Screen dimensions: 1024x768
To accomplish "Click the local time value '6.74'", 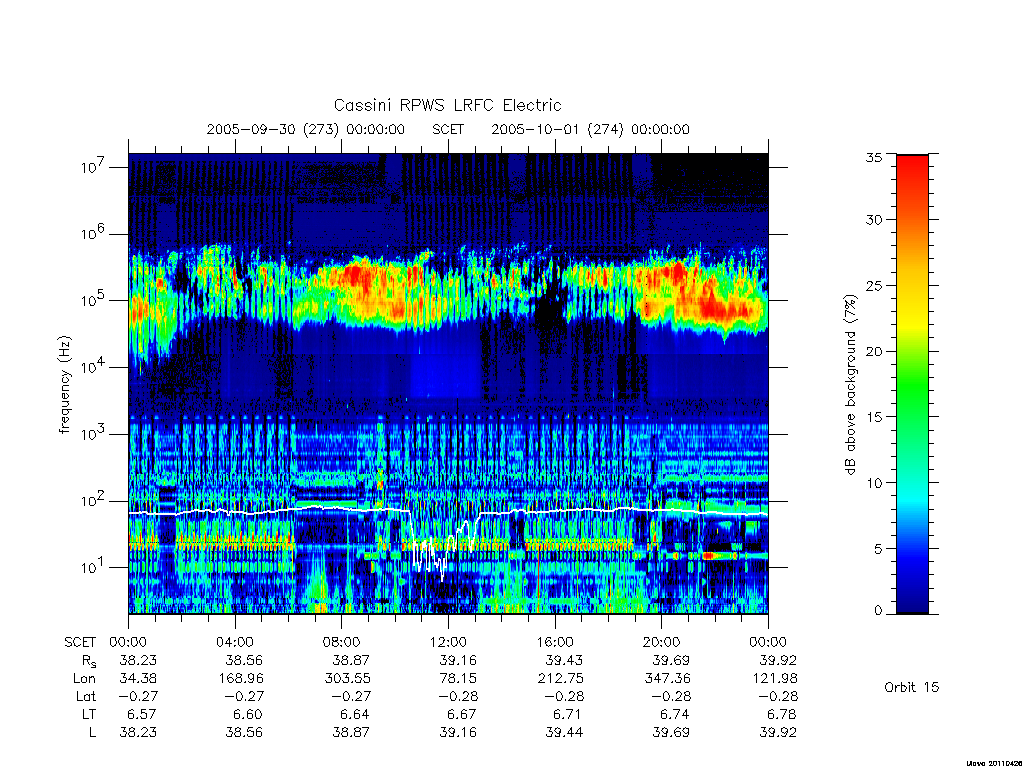I will click(675, 714).
